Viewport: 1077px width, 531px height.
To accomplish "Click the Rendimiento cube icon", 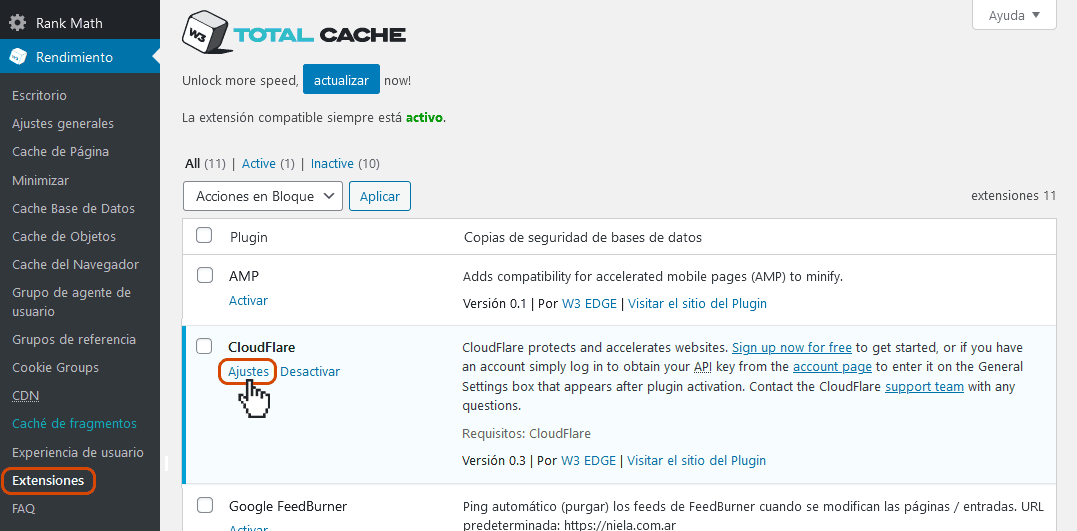I will click(x=18, y=57).
